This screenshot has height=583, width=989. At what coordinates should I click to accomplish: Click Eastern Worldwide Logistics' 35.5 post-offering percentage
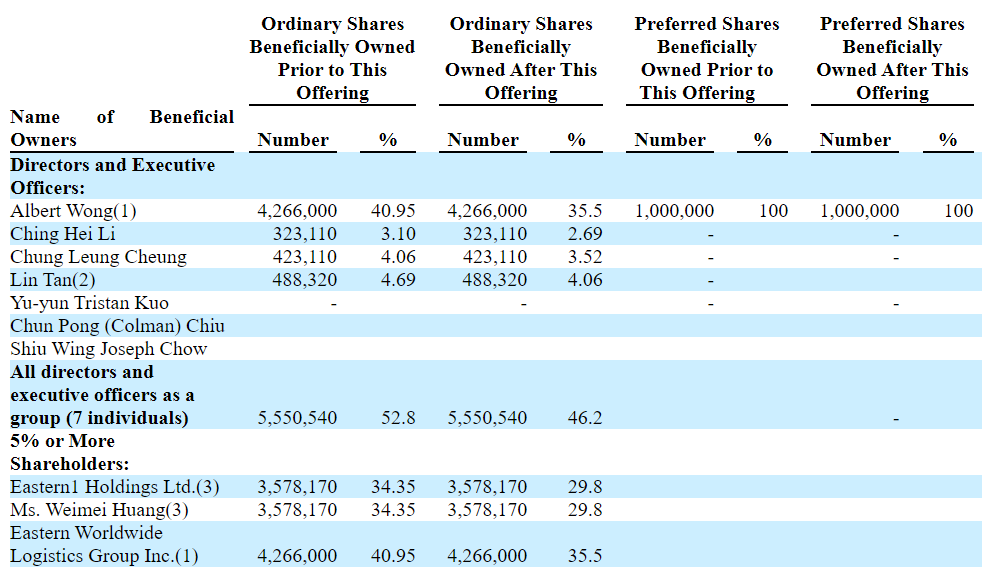click(x=585, y=556)
